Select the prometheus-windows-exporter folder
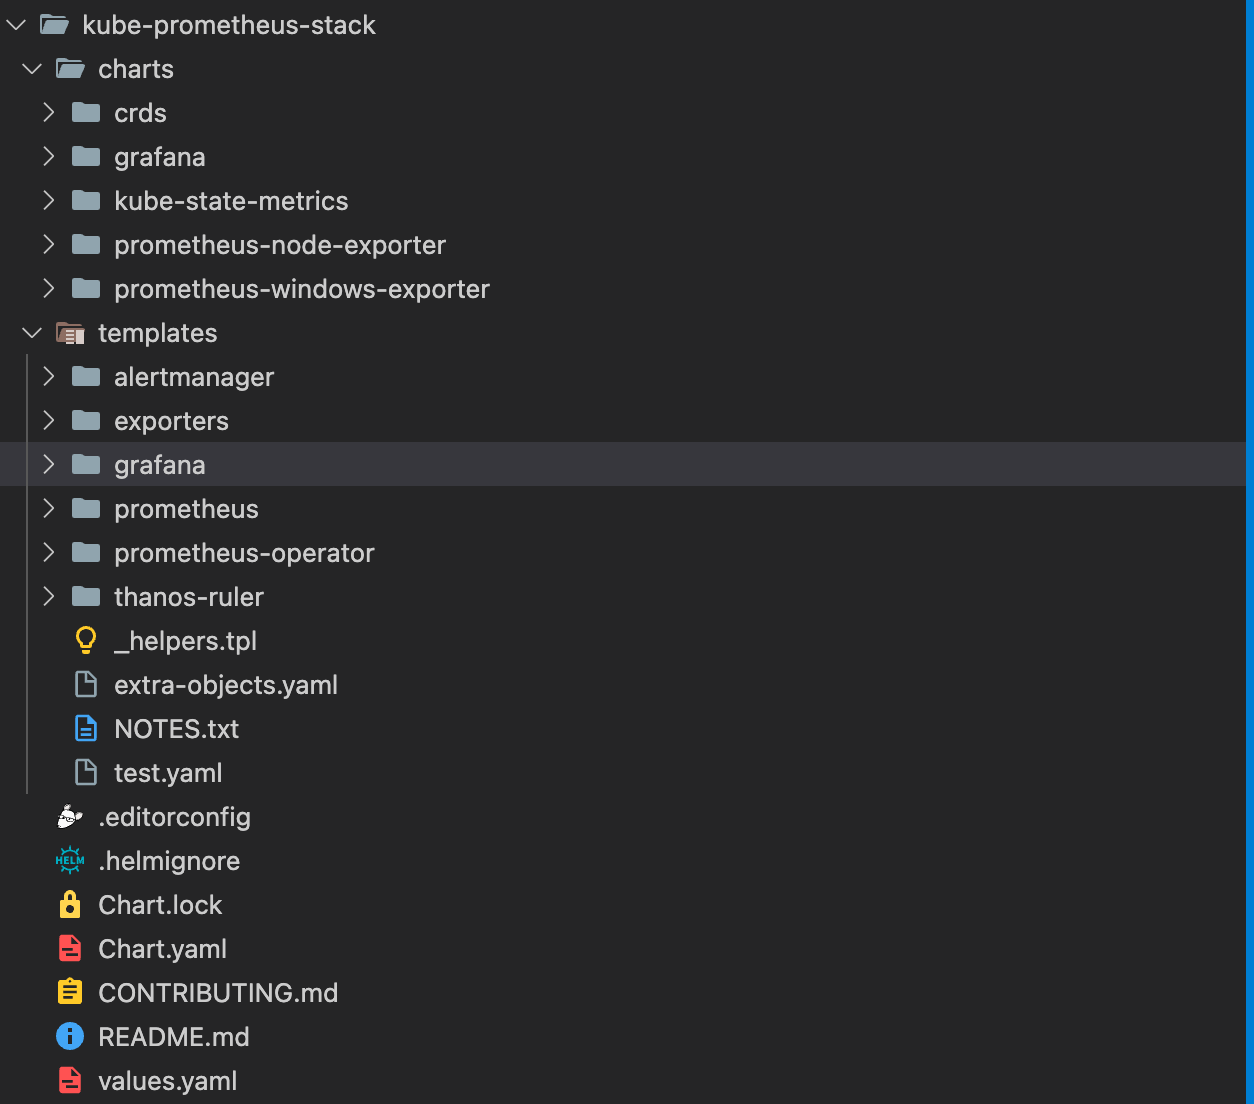This screenshot has height=1104, width=1254. point(302,289)
